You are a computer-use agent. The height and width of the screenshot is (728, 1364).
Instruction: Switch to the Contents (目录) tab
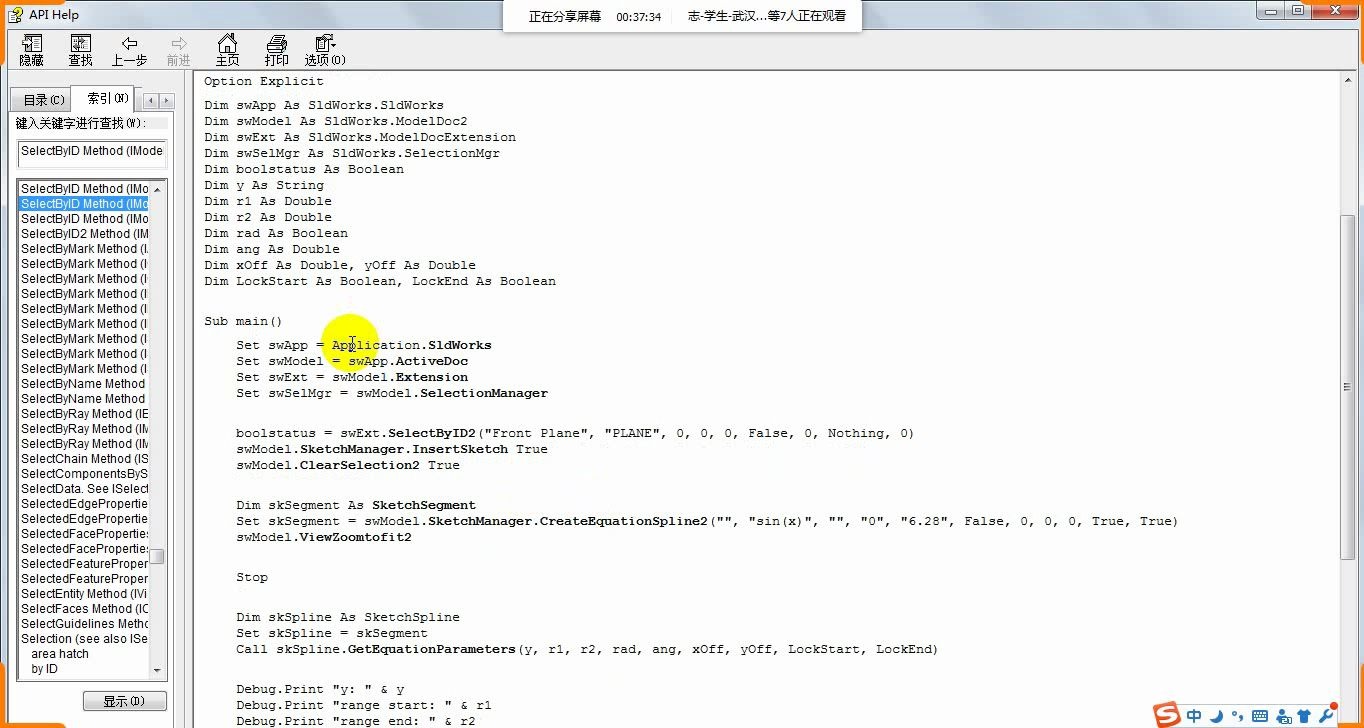[43, 100]
